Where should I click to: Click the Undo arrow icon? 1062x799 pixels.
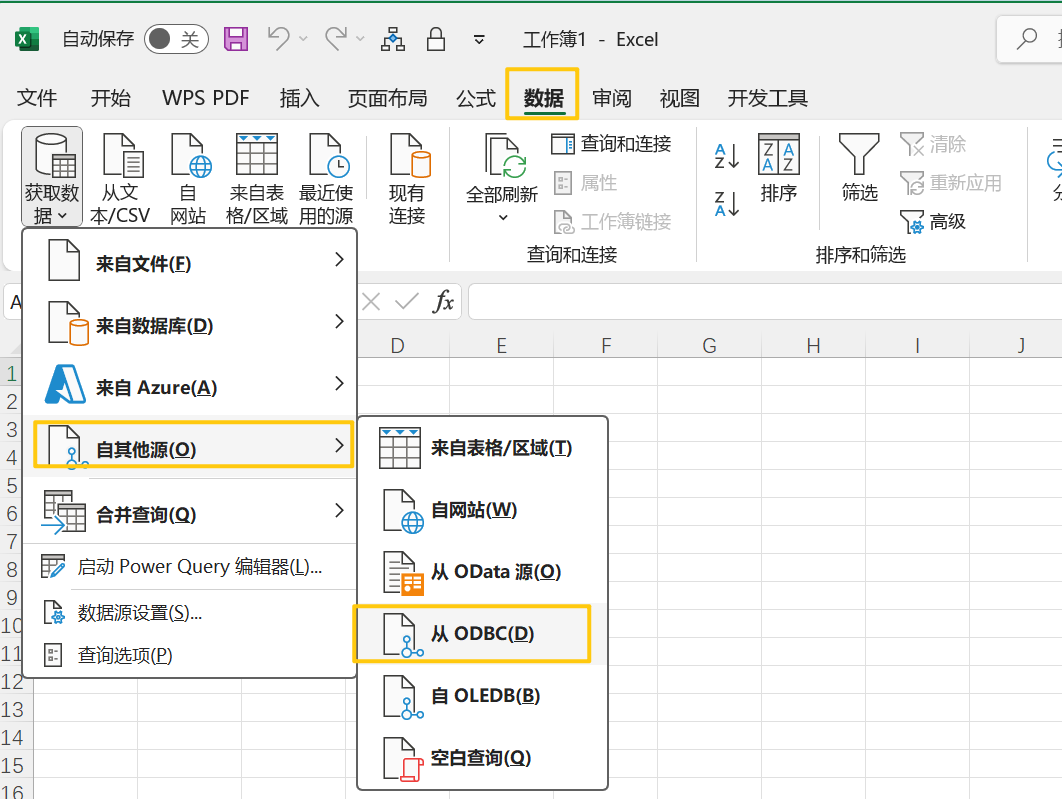[x=278, y=39]
